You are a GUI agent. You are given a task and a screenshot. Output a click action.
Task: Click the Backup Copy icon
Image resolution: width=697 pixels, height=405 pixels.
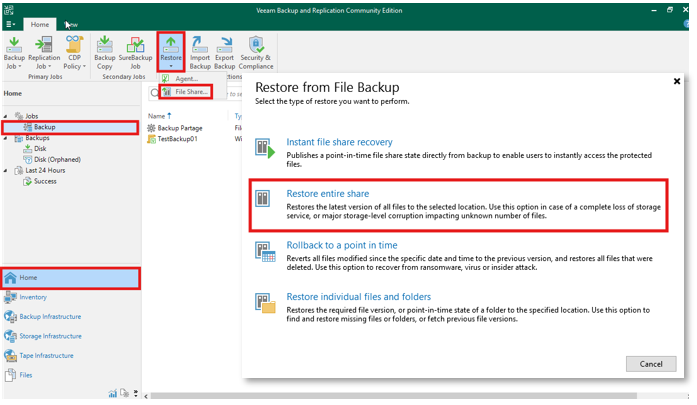pos(105,52)
